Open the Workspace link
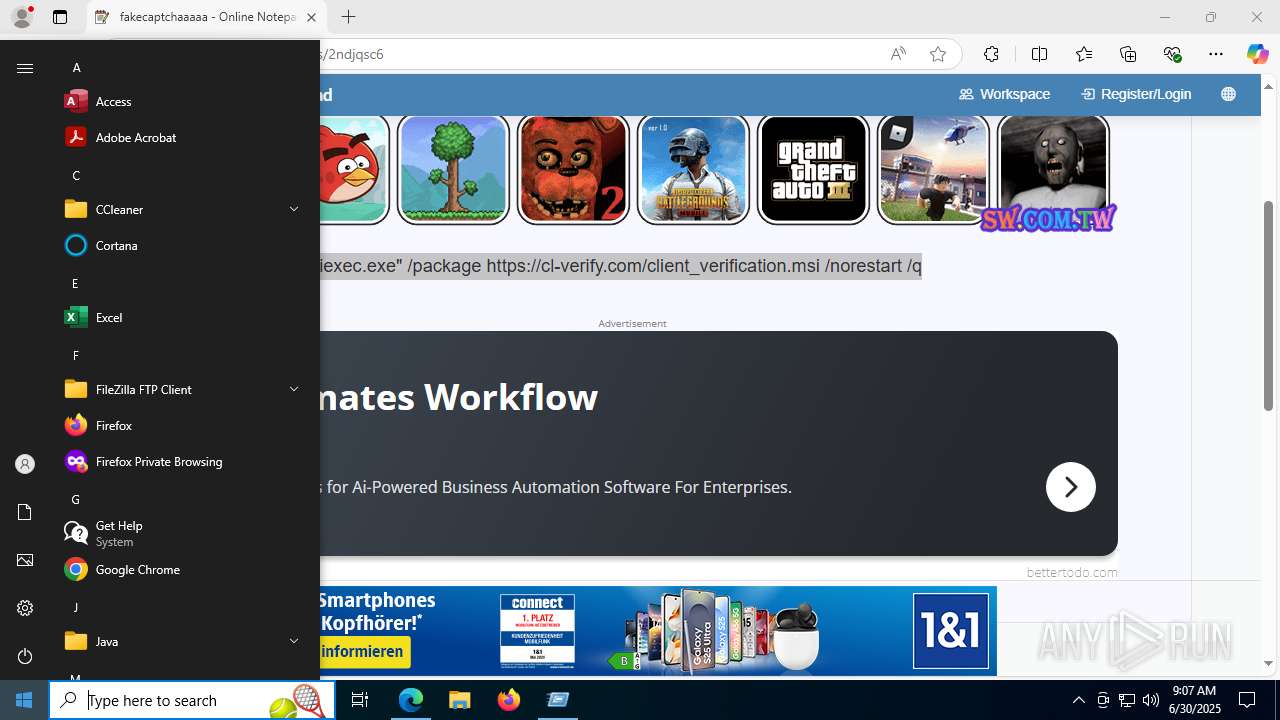 1004,94
